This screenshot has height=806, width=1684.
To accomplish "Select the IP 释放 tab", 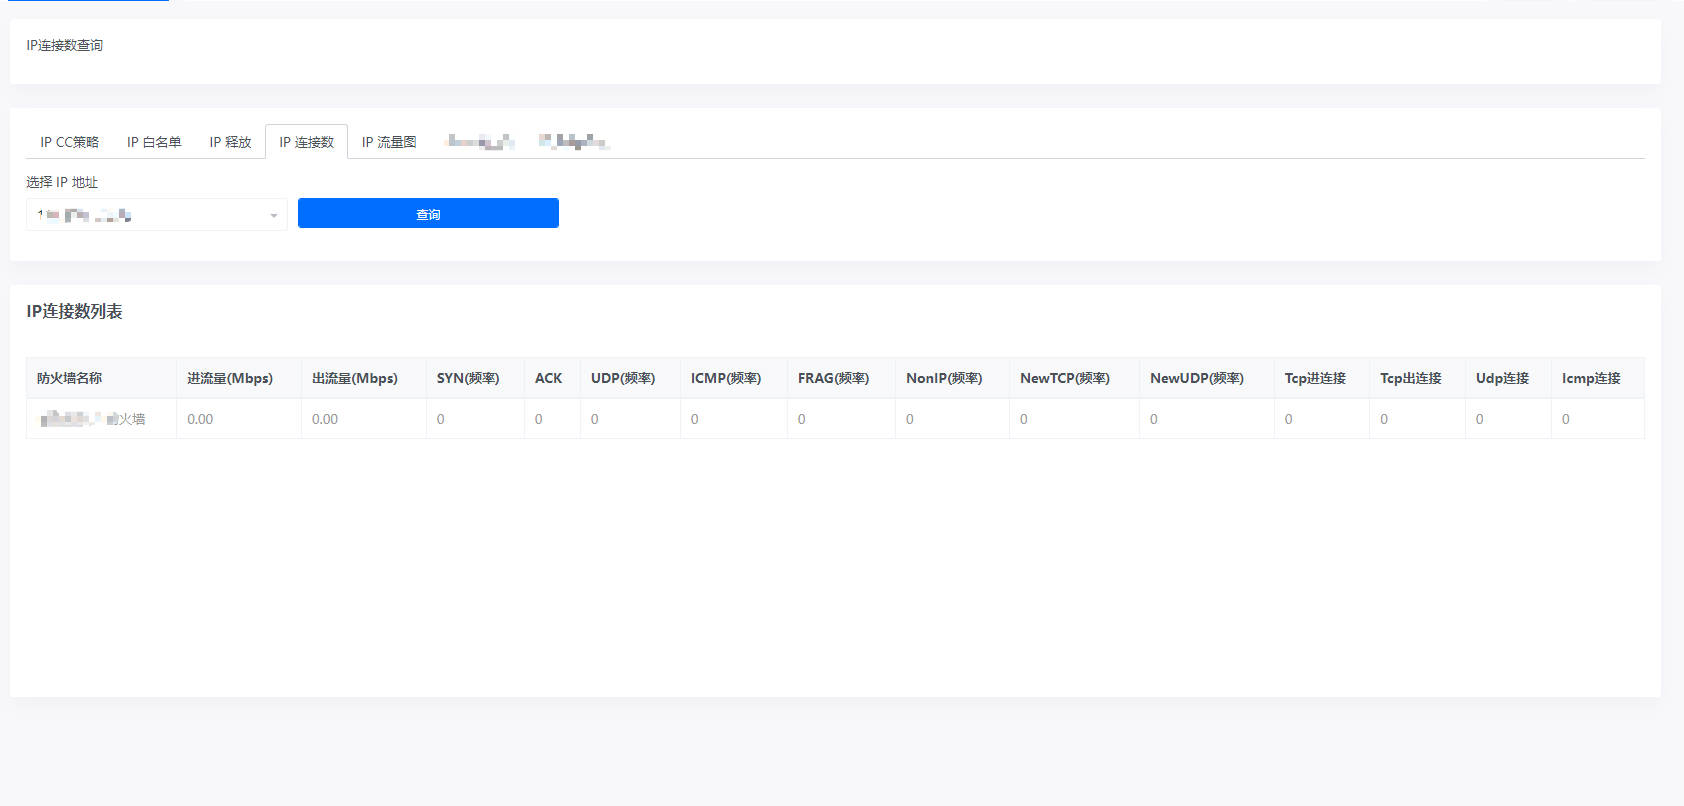I will [x=230, y=142].
